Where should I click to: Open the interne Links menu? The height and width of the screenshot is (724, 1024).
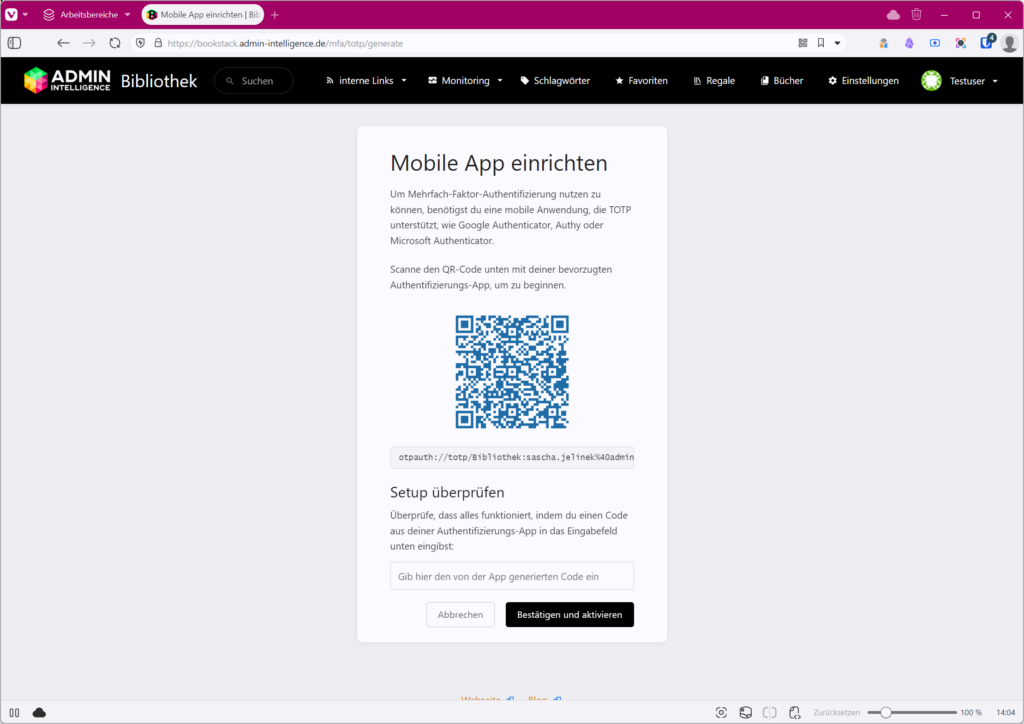click(x=365, y=80)
